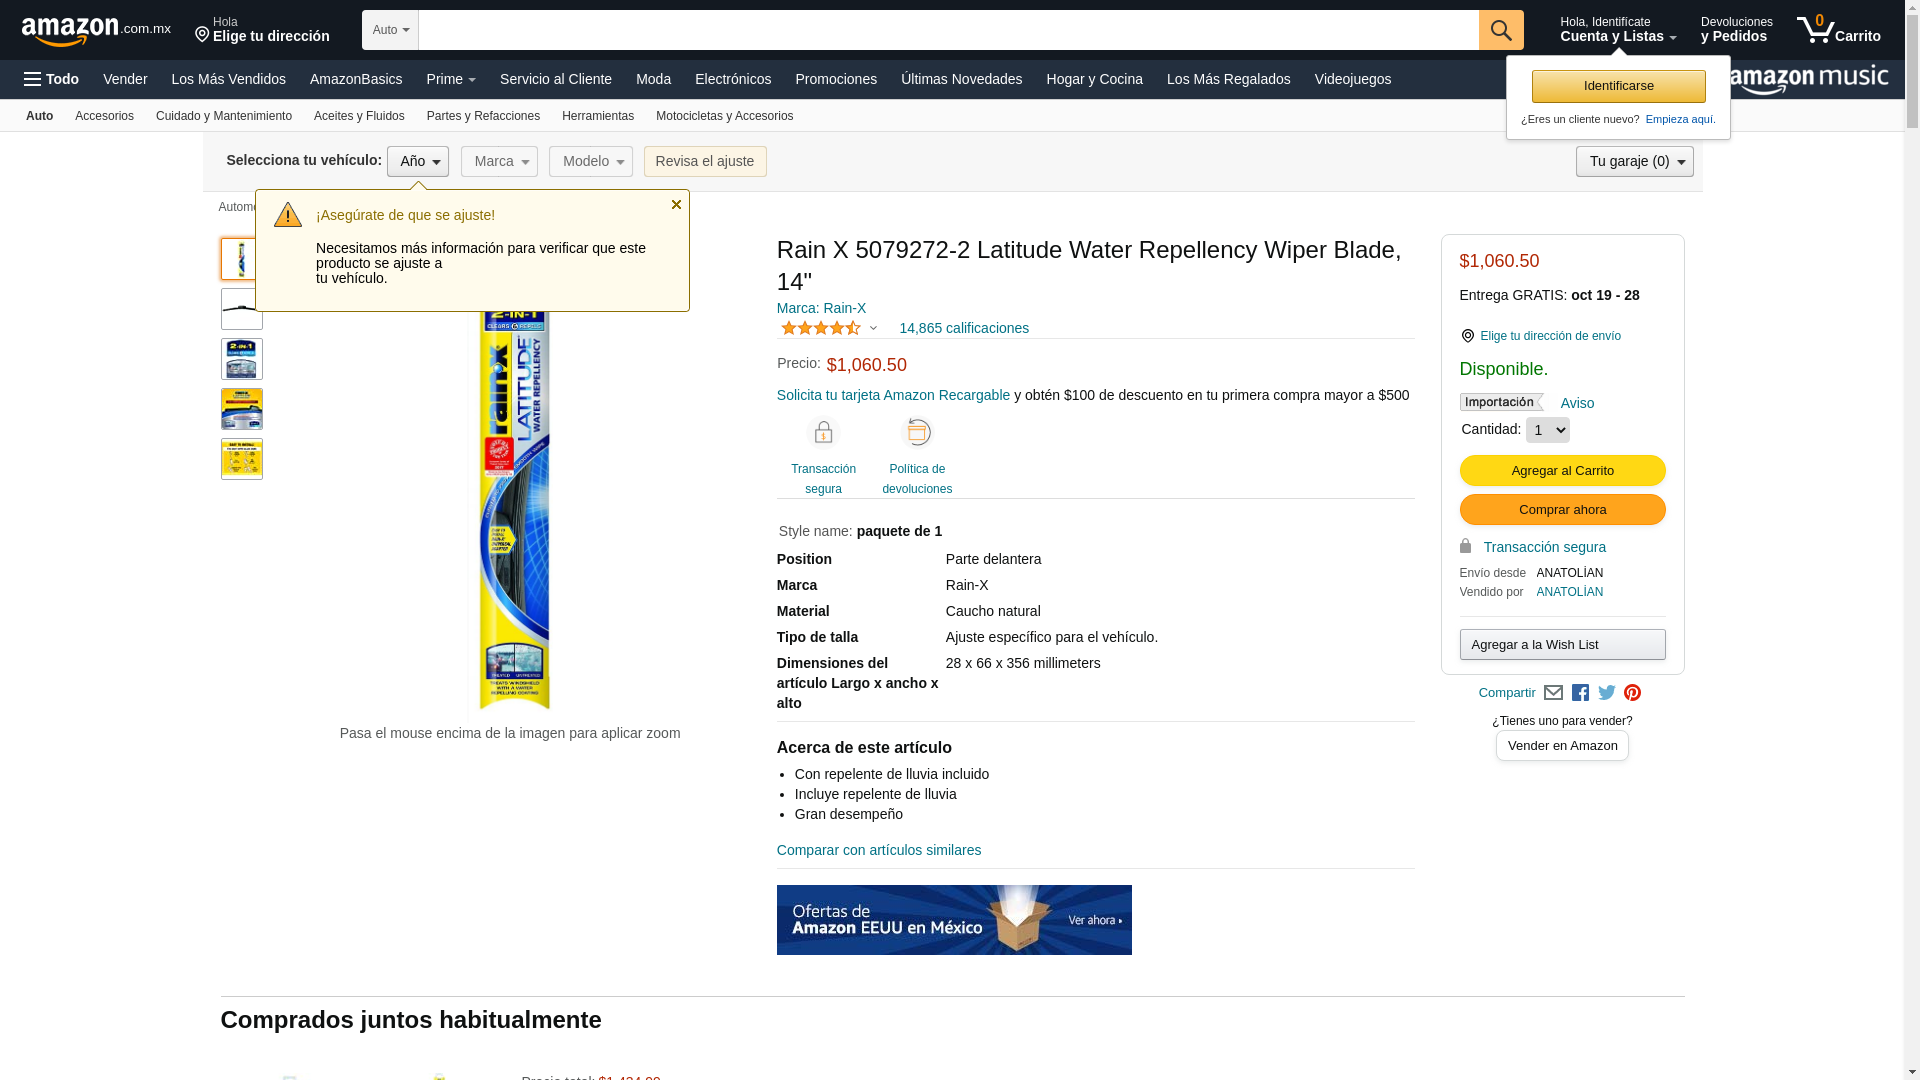Open the shopping cart icon
The height and width of the screenshot is (1080, 1920).
coord(1838,30)
